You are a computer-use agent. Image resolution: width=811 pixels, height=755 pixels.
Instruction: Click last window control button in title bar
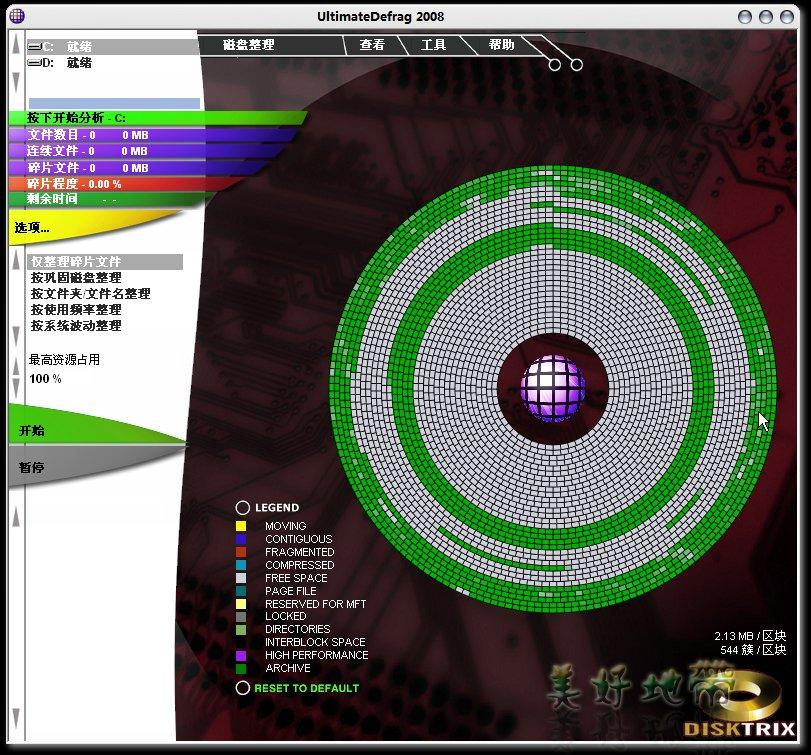(x=787, y=17)
